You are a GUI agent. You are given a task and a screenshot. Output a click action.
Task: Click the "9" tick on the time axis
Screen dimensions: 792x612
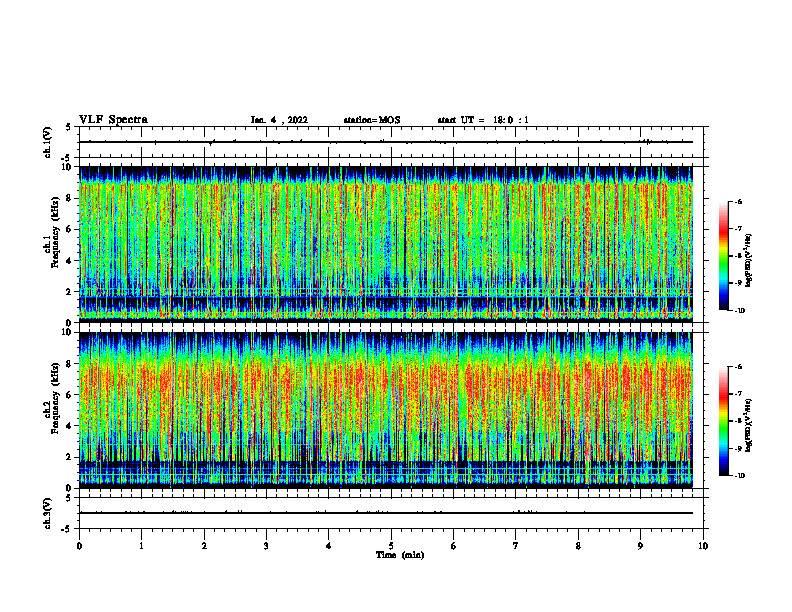640,546
